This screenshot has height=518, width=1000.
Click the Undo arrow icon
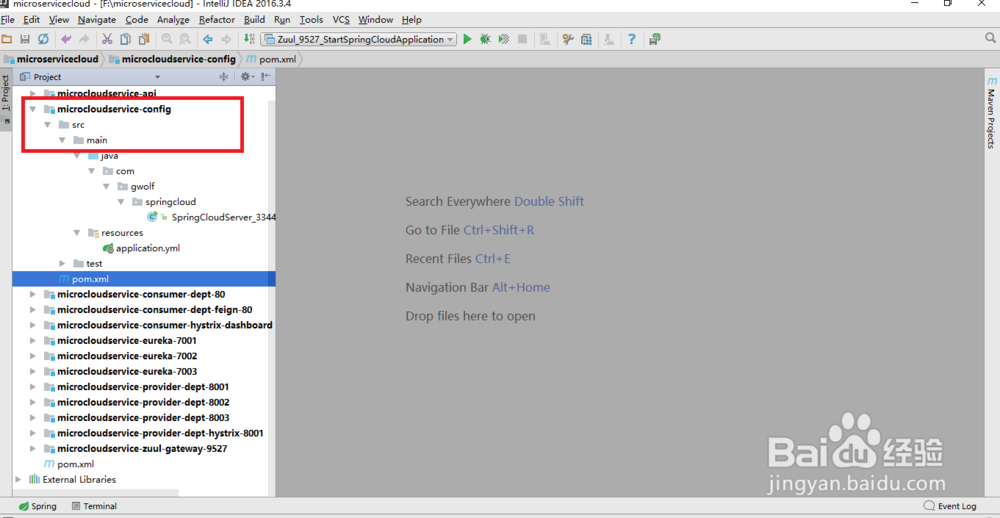pyautogui.click(x=66, y=40)
